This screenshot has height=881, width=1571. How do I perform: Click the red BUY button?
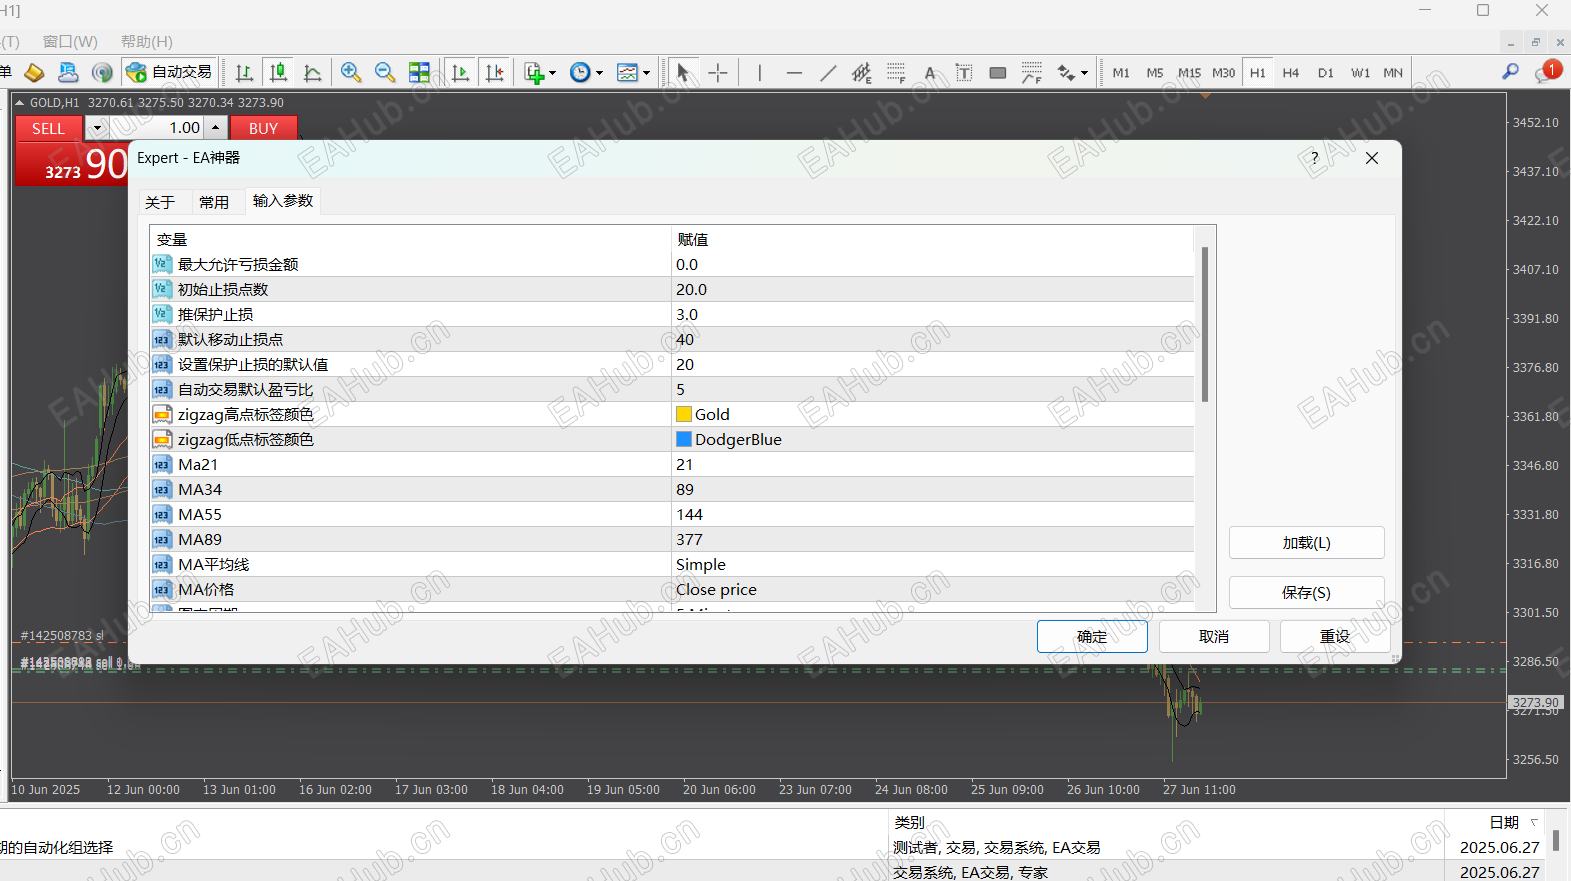point(263,128)
